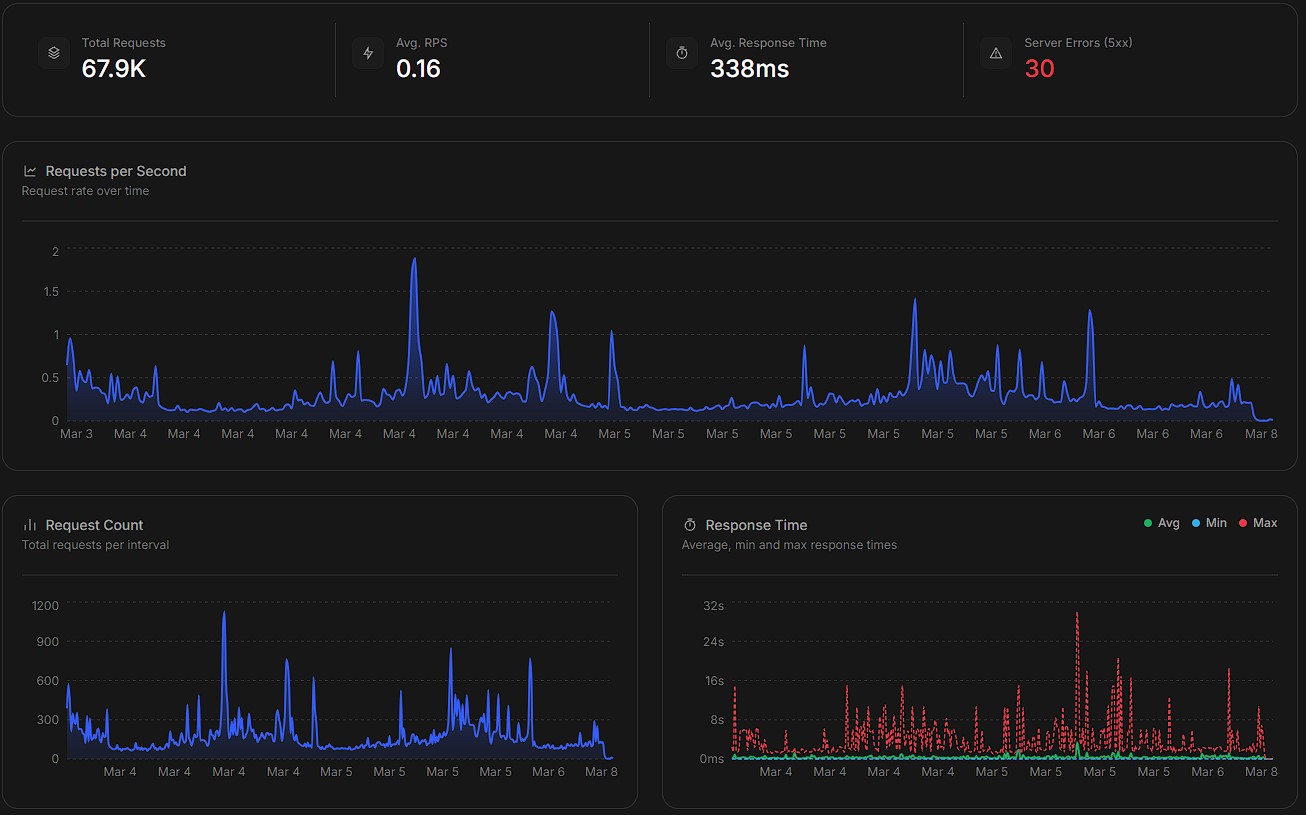Click the red Max legend dot
Viewport: 1306px width, 815px height.
[x=1243, y=523]
